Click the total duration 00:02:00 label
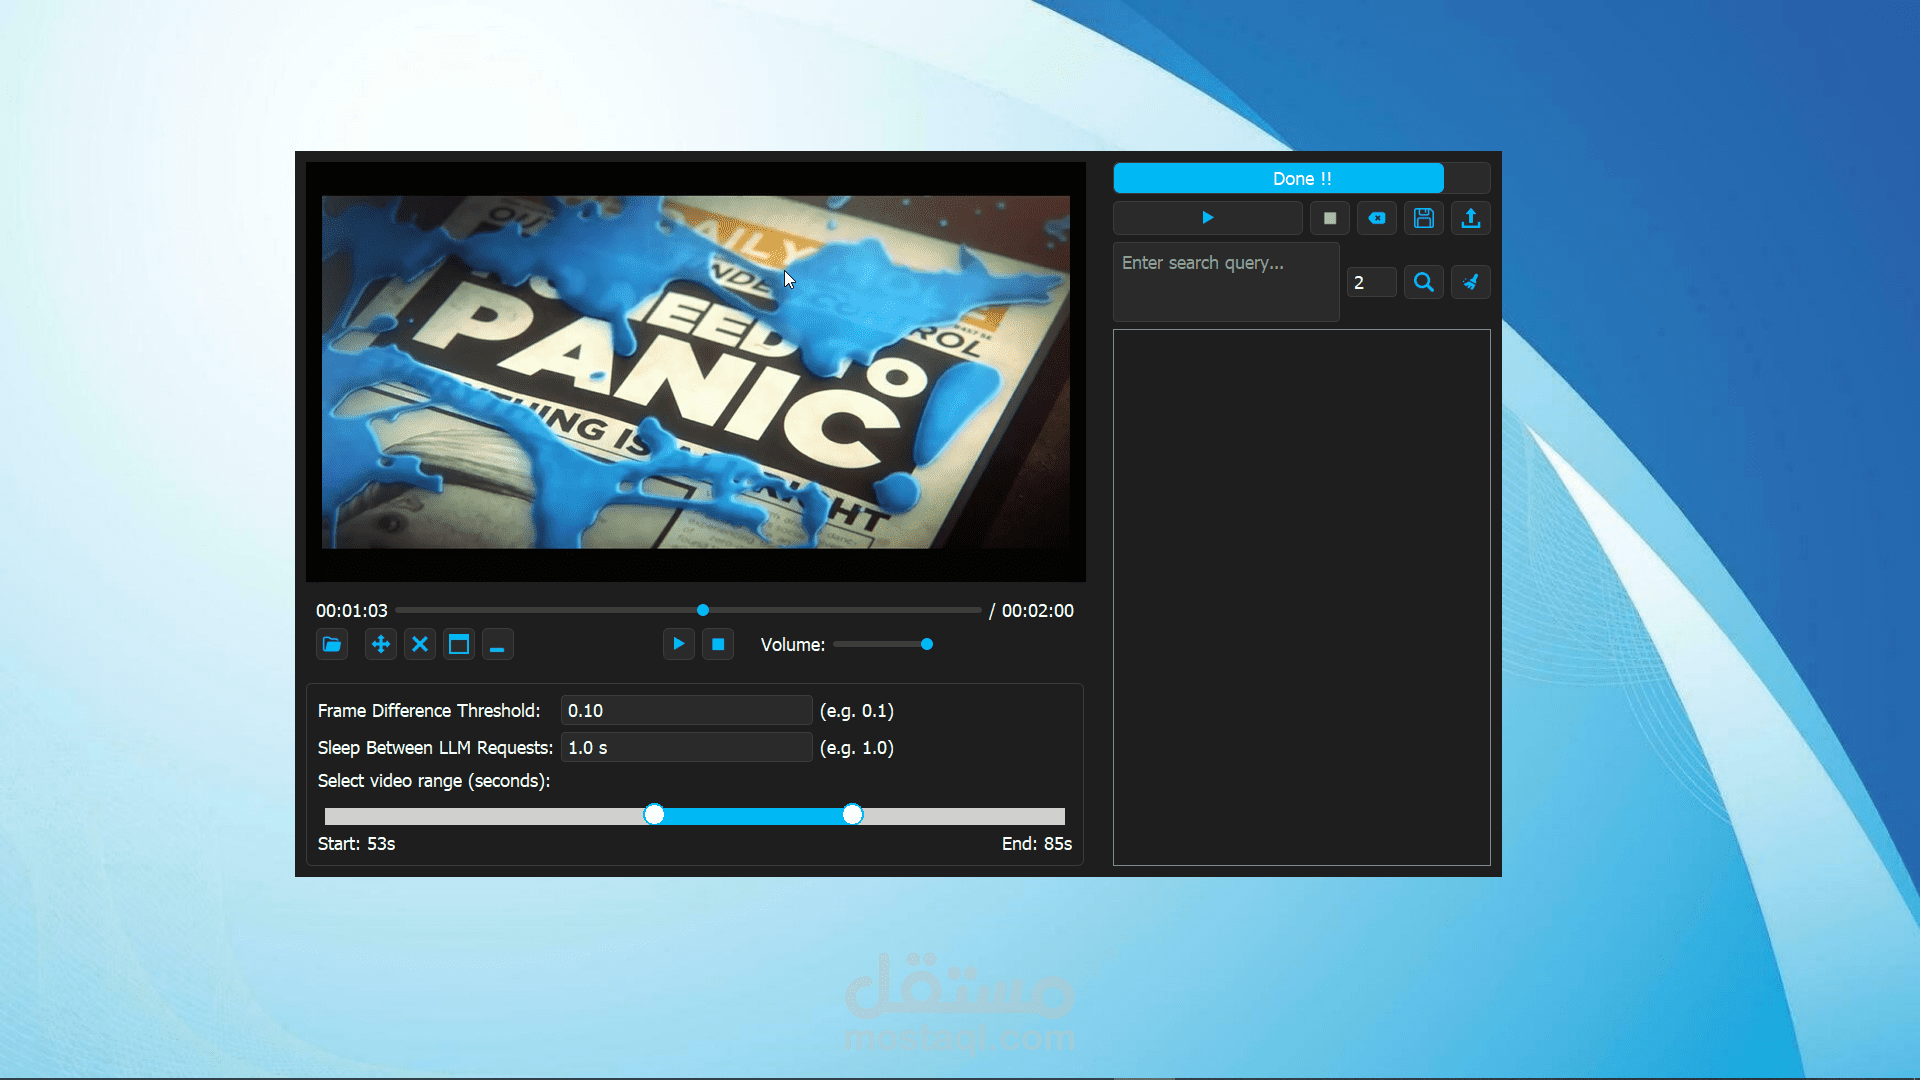The width and height of the screenshot is (1920, 1080). 1038,610
